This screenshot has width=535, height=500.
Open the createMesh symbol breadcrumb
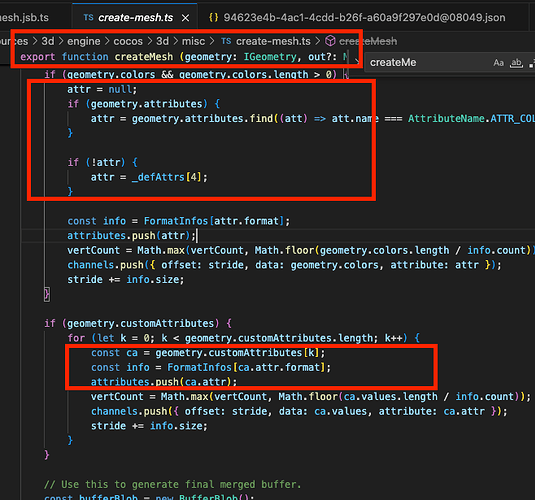tap(368, 41)
